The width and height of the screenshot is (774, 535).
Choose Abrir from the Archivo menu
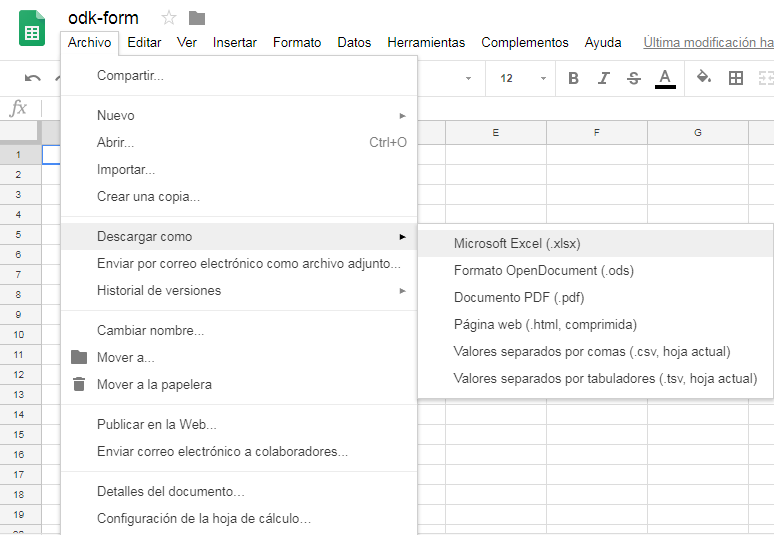[239, 143]
